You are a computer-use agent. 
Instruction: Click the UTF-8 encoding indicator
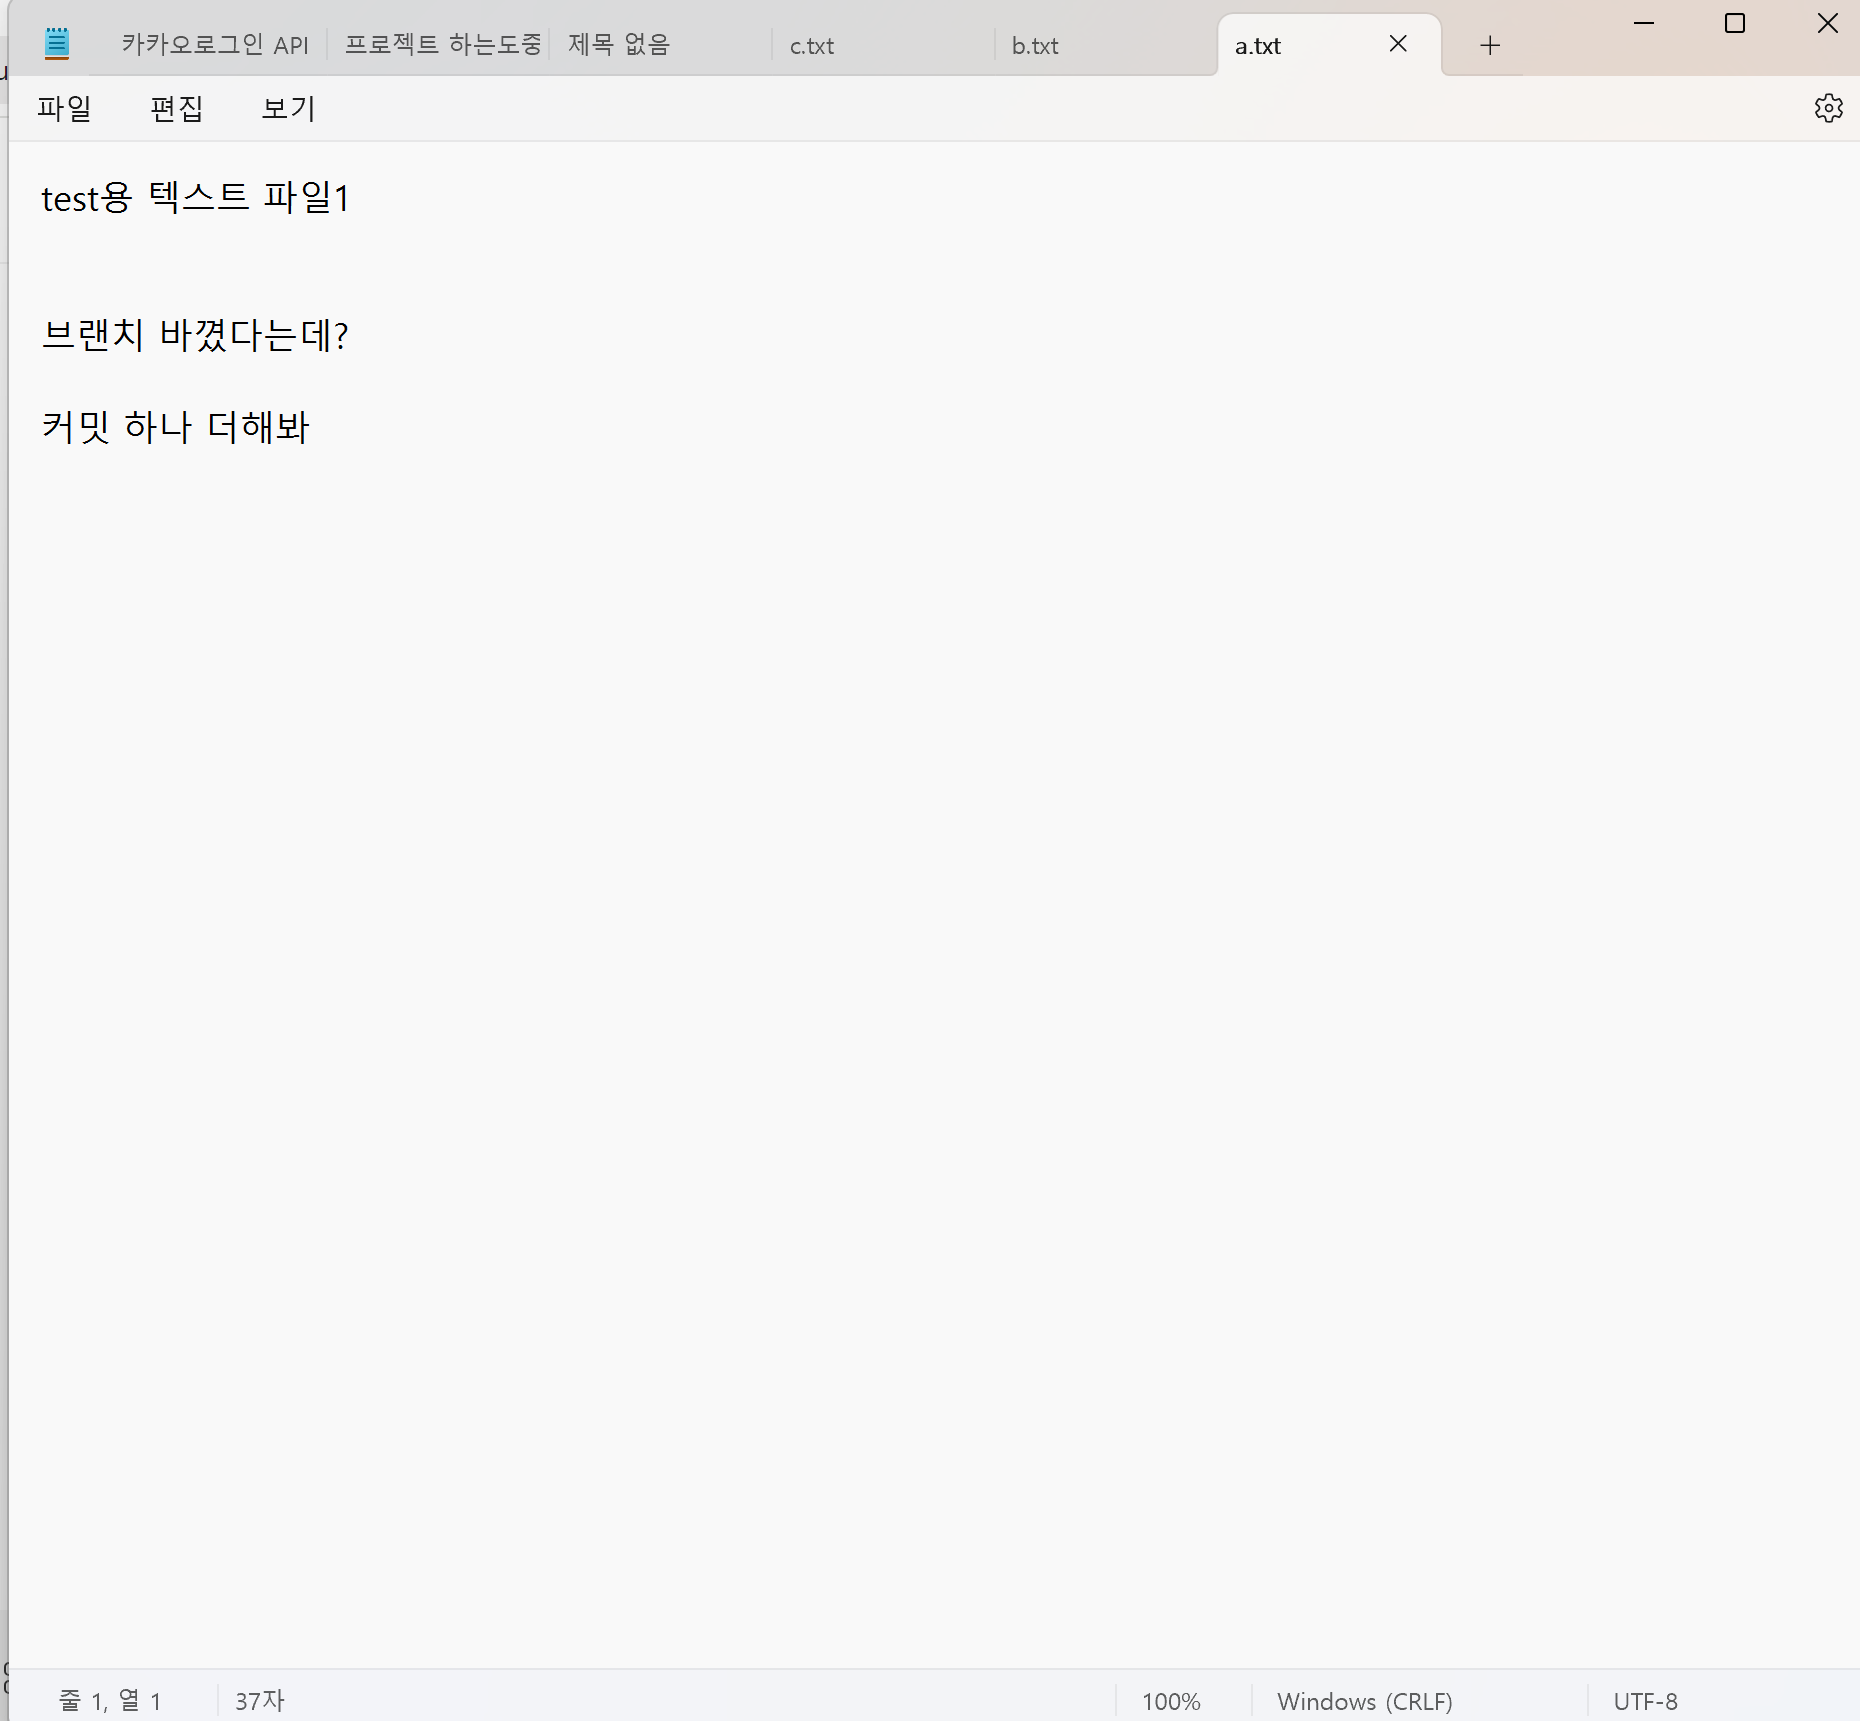tap(1645, 1701)
